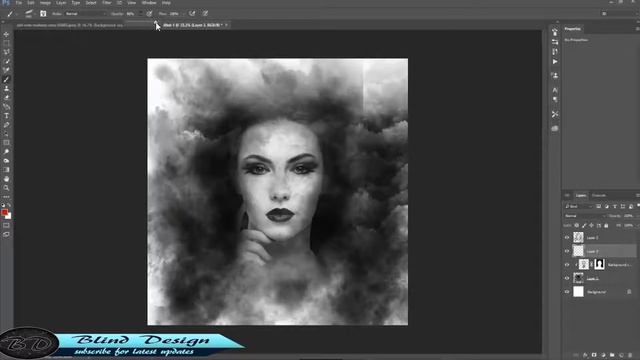Open the Edit Toolbar three-dots button
The width and height of the screenshot is (640, 360).
pyautogui.click(x=6, y=197)
